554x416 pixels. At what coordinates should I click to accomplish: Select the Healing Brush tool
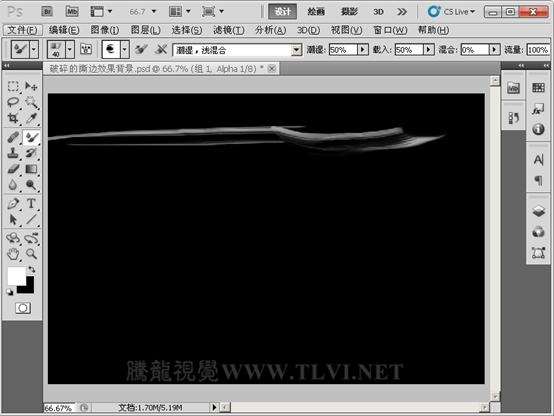coord(13,137)
